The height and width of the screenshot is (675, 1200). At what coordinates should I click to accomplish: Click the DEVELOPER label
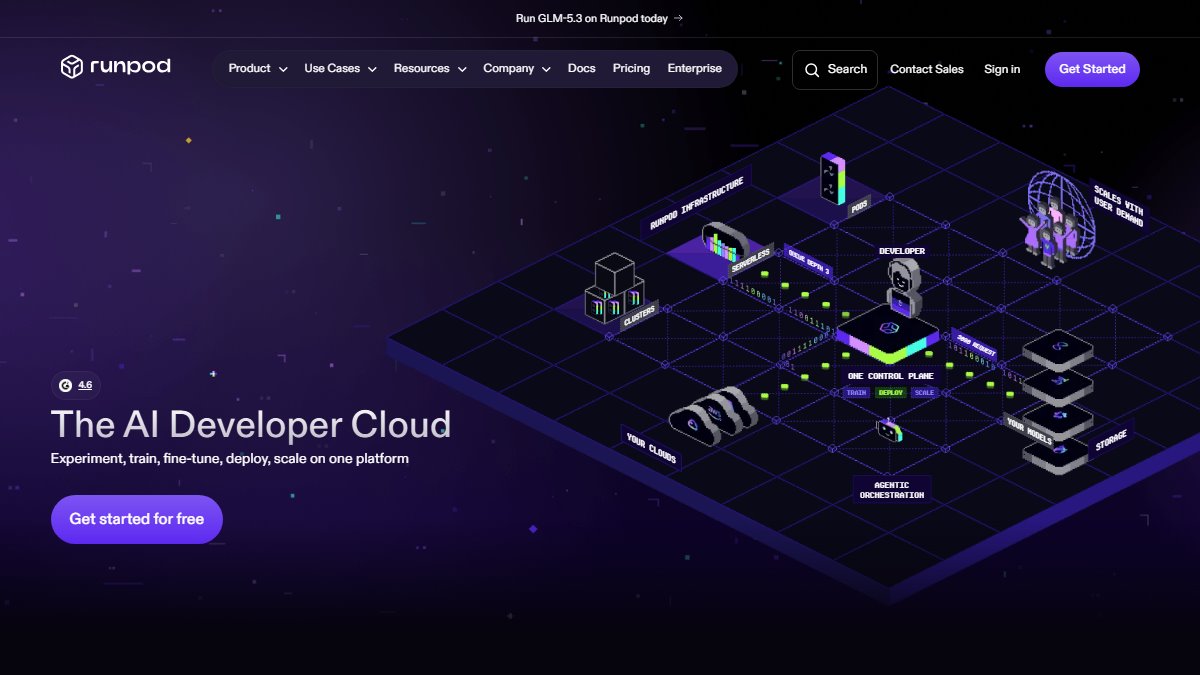(x=902, y=251)
